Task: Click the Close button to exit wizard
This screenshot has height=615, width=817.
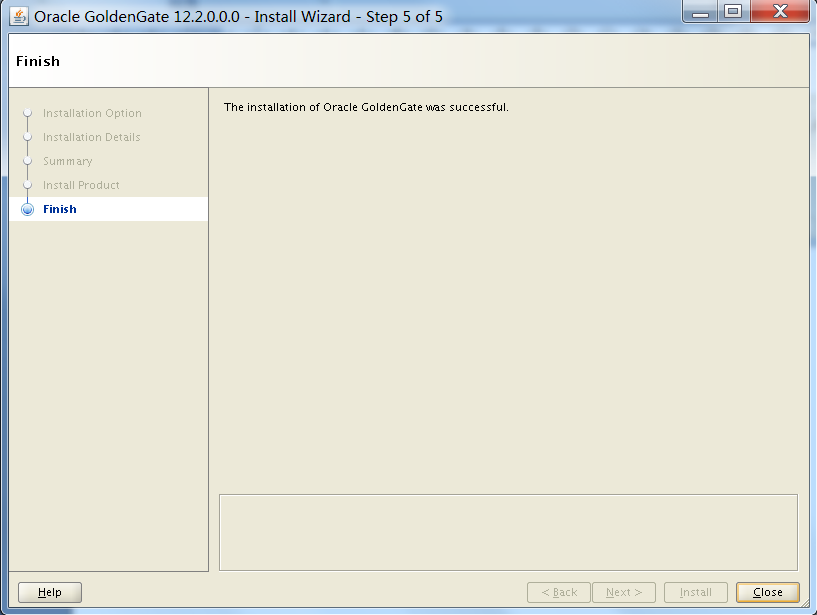Action: pos(768,592)
